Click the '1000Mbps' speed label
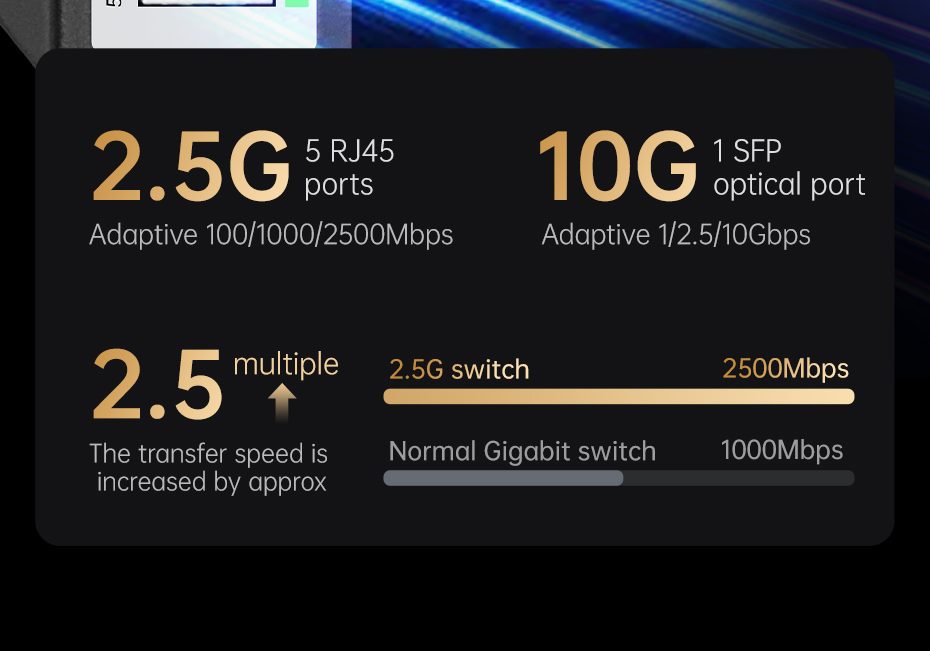 (x=781, y=450)
